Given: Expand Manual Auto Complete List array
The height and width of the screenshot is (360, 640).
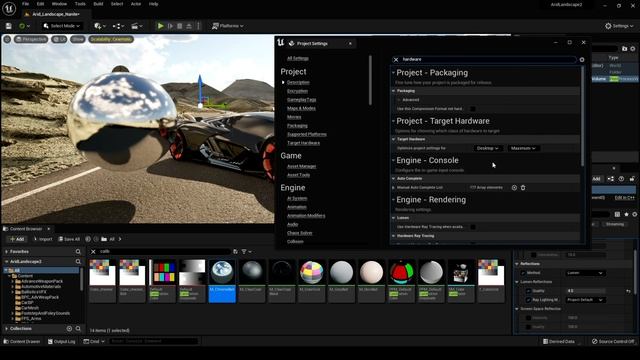Looking at the screenshot, I should [x=393, y=188].
